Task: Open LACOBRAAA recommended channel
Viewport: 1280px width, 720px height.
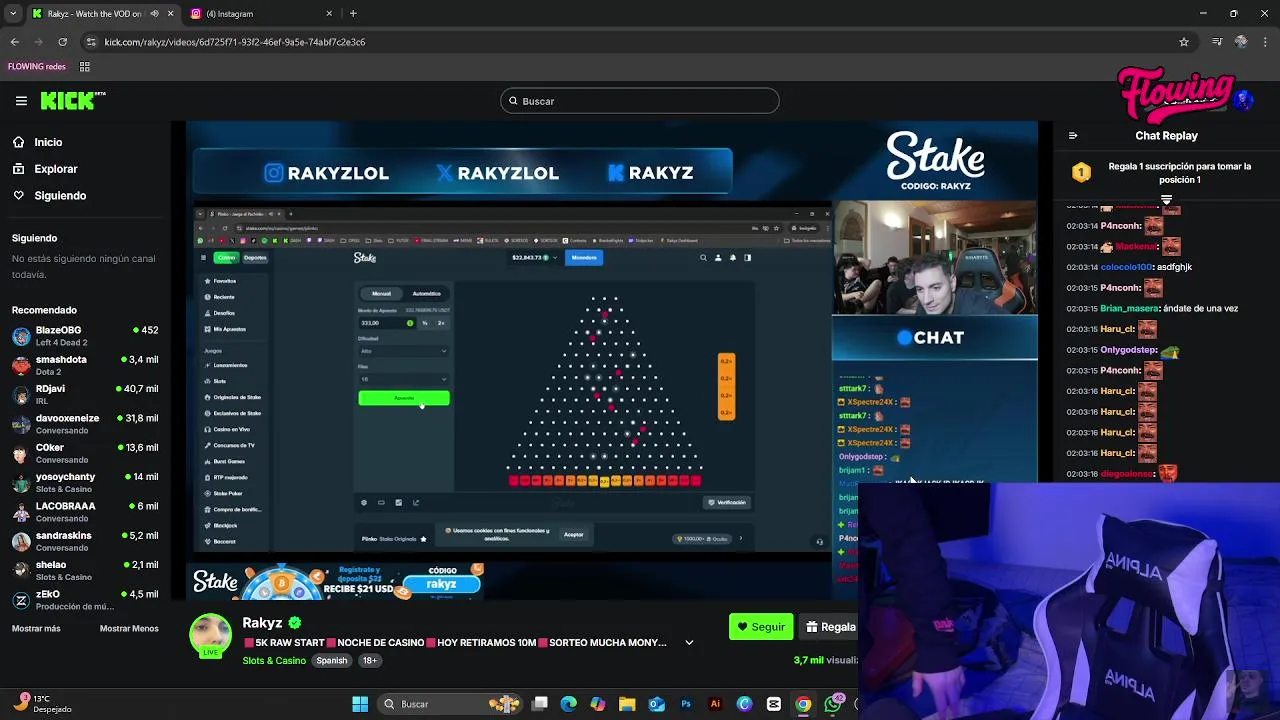Action: [85, 511]
